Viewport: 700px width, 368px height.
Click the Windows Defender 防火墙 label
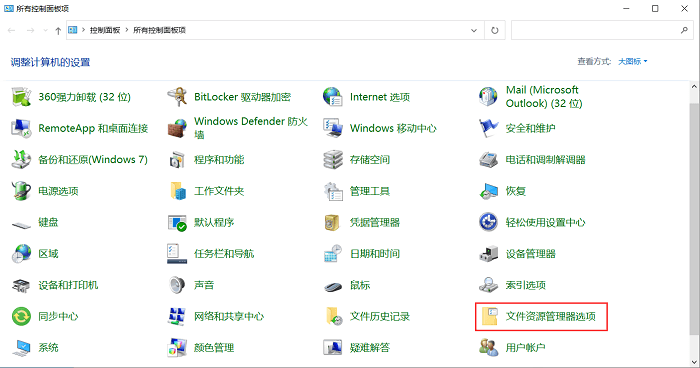click(251, 128)
